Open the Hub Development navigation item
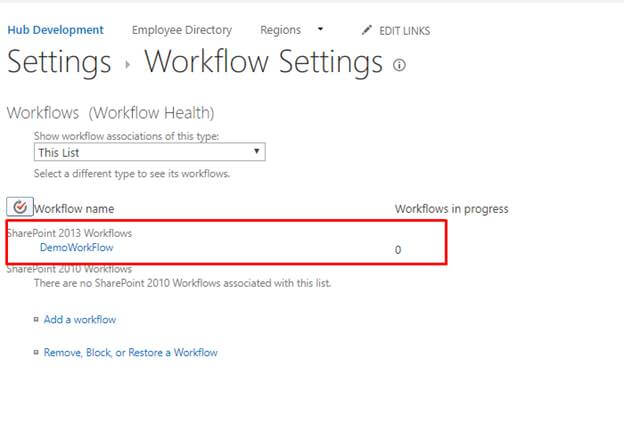Image resolution: width=624 pixels, height=431 pixels. (x=55, y=30)
